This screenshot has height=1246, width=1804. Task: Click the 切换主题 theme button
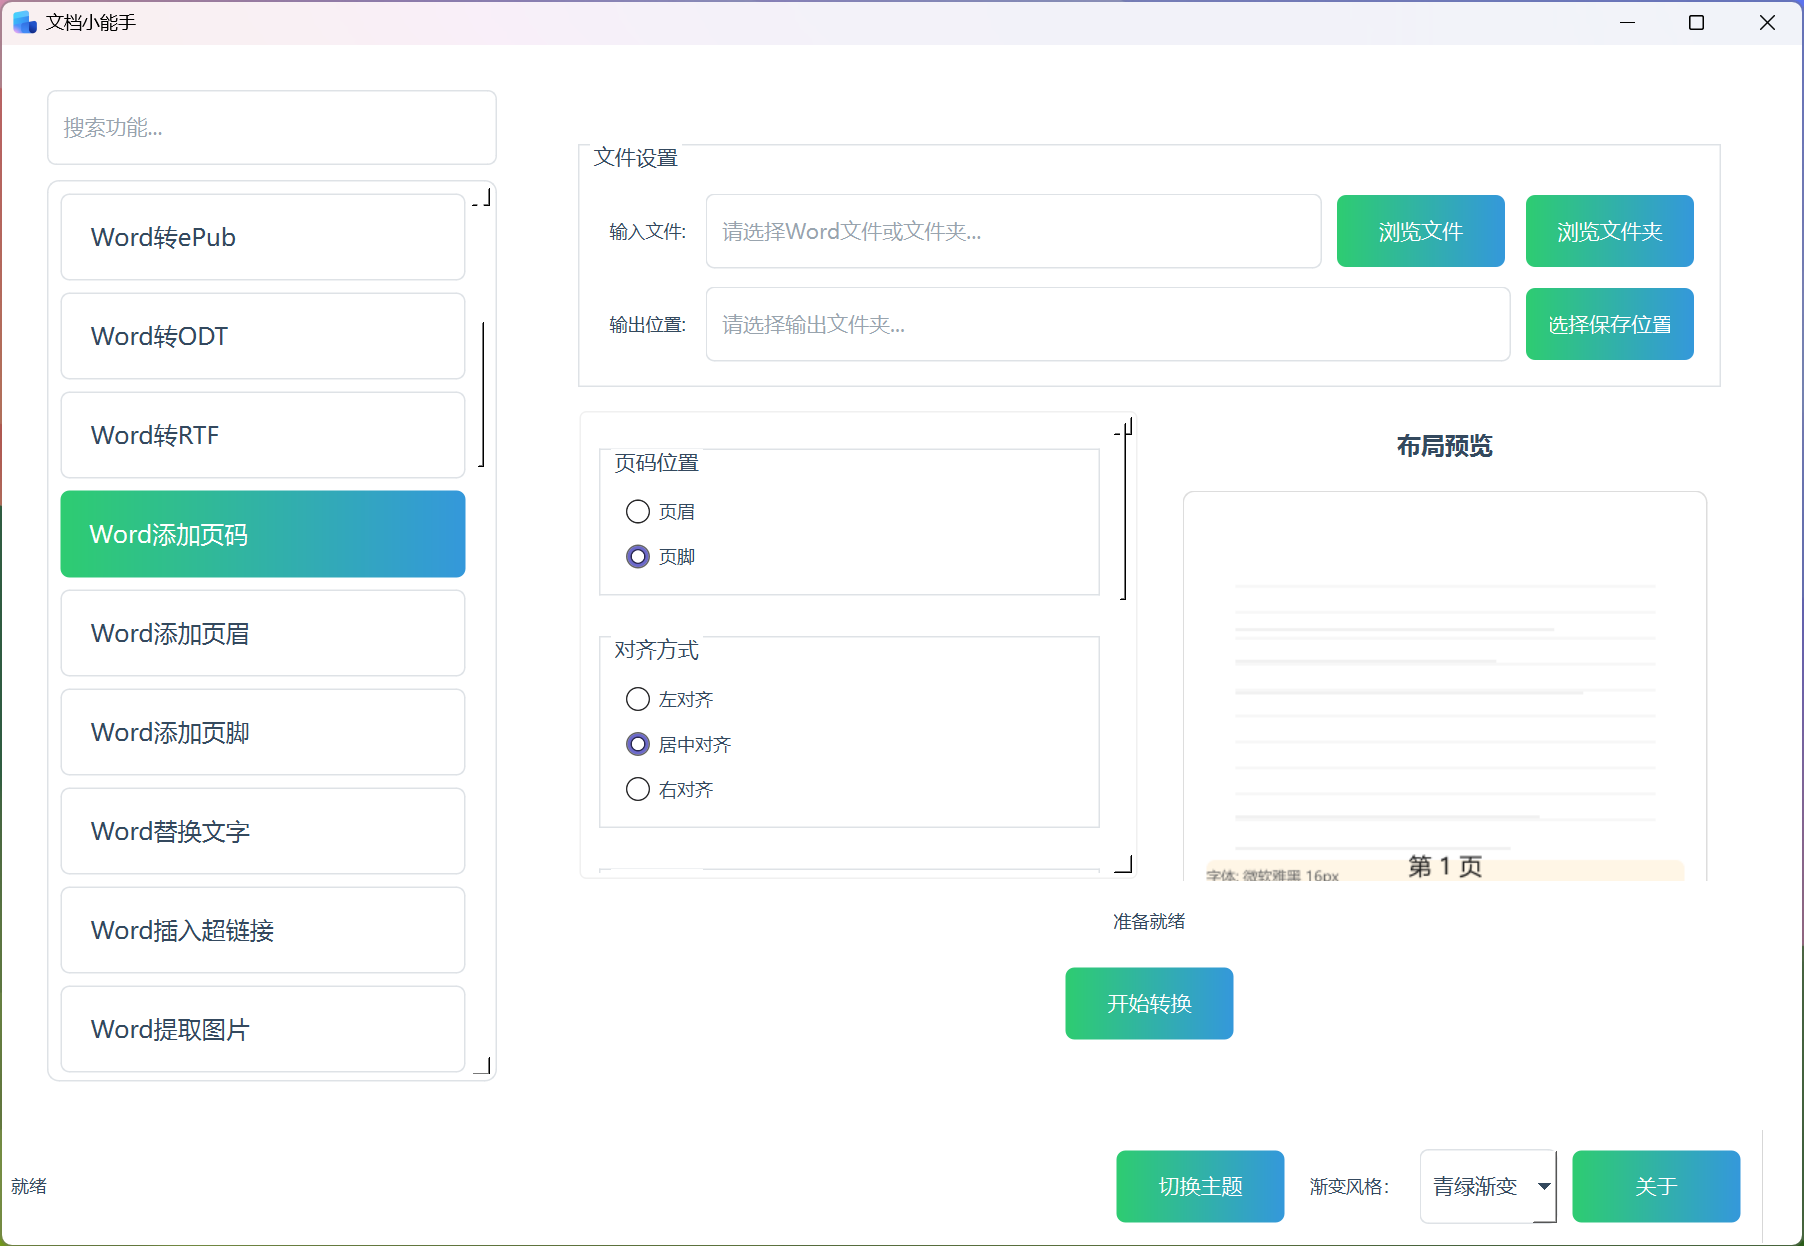pyautogui.click(x=1199, y=1186)
